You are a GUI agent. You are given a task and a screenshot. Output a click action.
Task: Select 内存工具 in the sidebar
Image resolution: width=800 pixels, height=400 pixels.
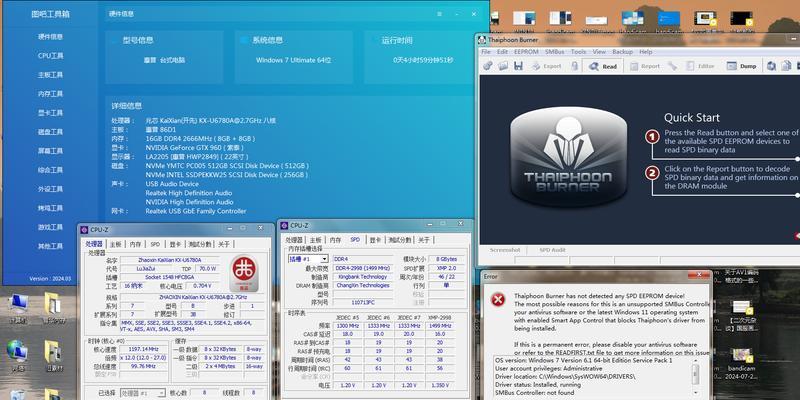50,94
